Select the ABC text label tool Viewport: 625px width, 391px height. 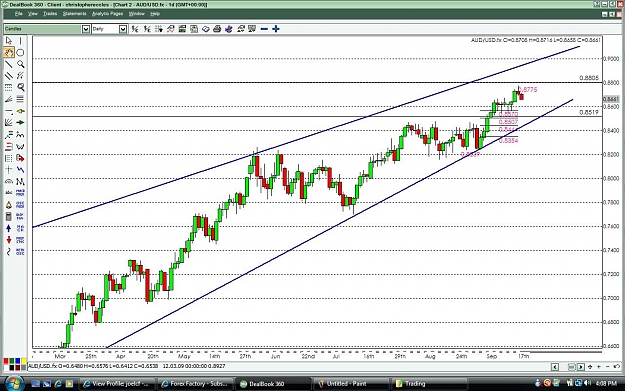click(8, 193)
